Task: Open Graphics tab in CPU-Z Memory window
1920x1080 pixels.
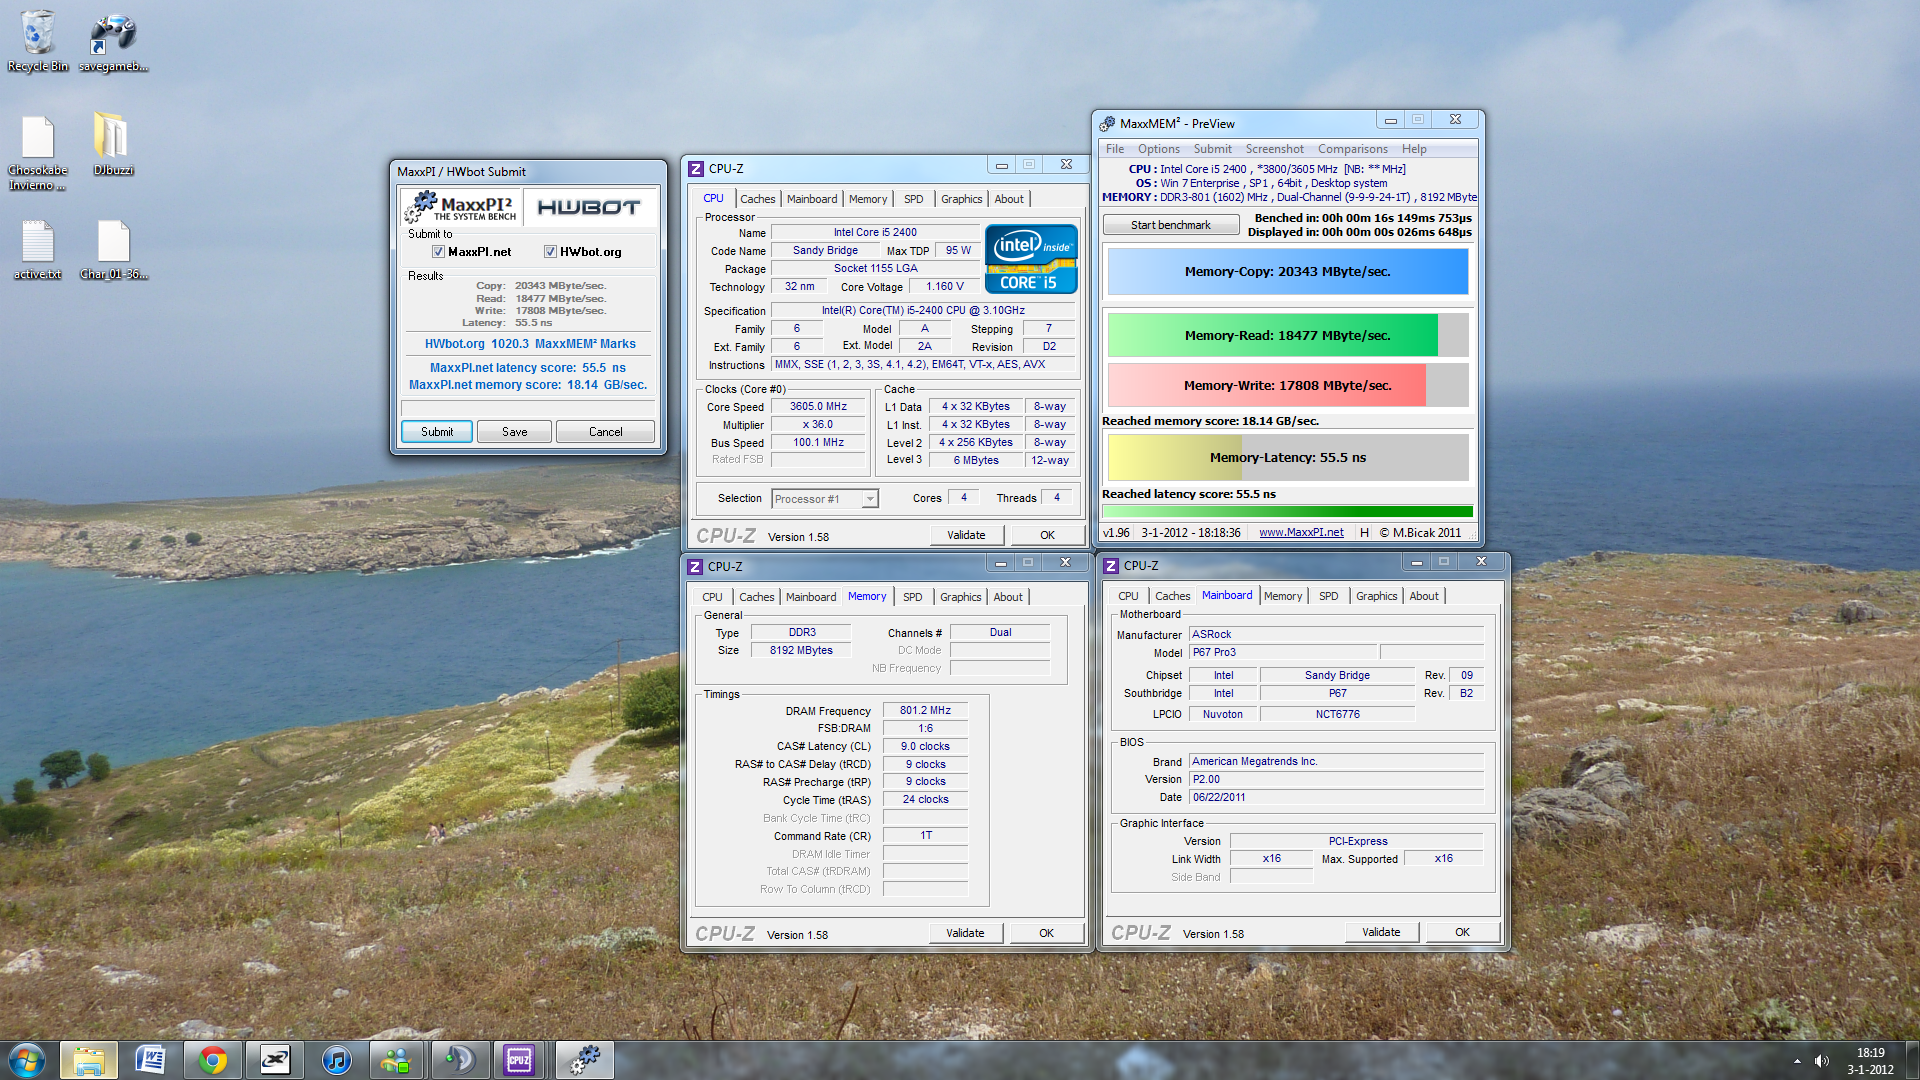Action: 960,597
